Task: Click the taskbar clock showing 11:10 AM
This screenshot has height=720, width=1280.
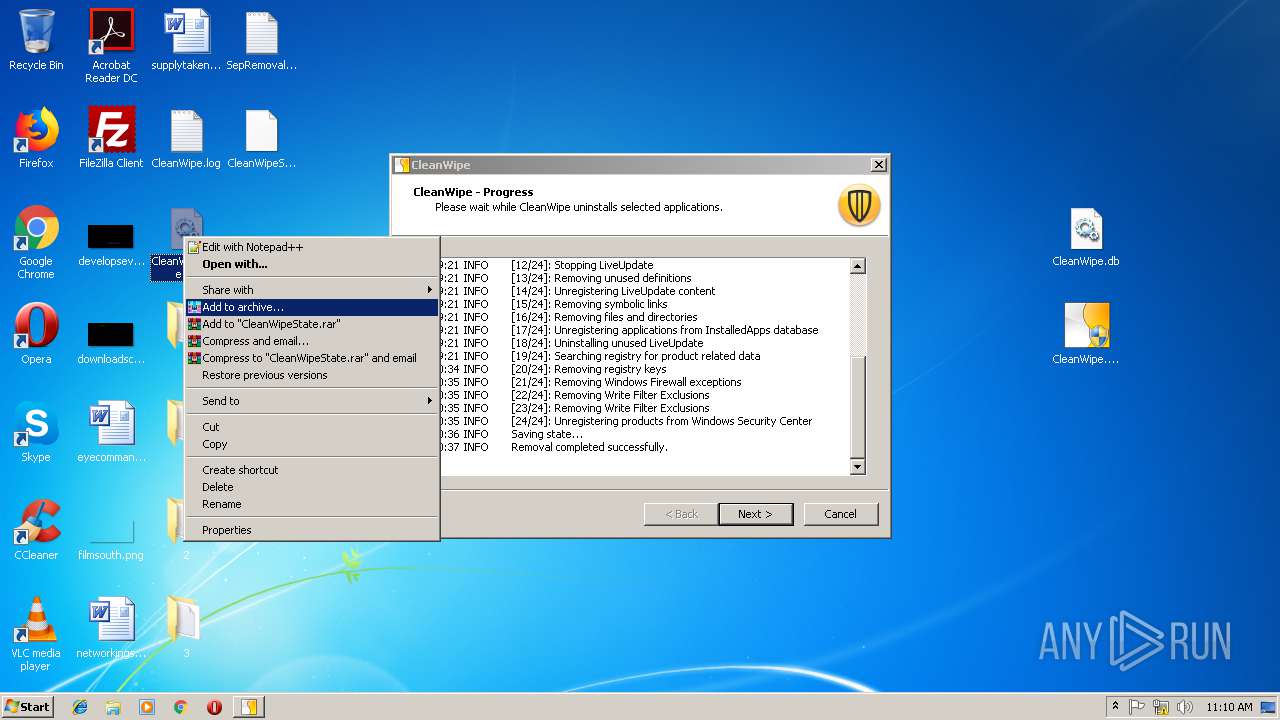Action: click(1229, 707)
